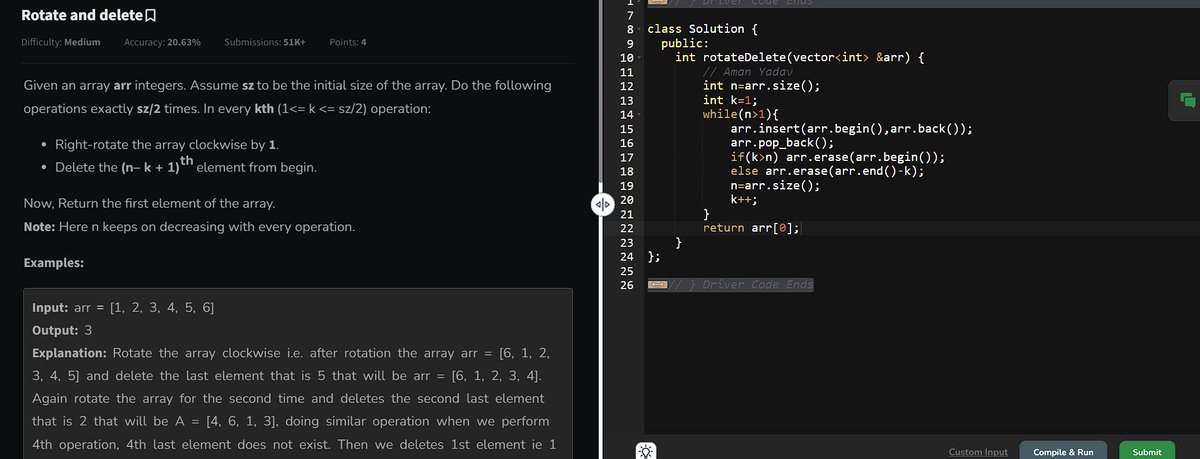Click the Submissions: 51K+ text
The width and height of the screenshot is (1200, 459).
pyautogui.click(x=265, y=42)
